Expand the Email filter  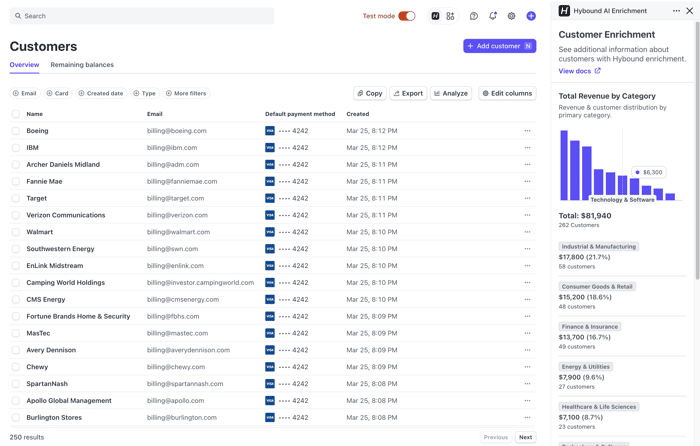click(25, 93)
